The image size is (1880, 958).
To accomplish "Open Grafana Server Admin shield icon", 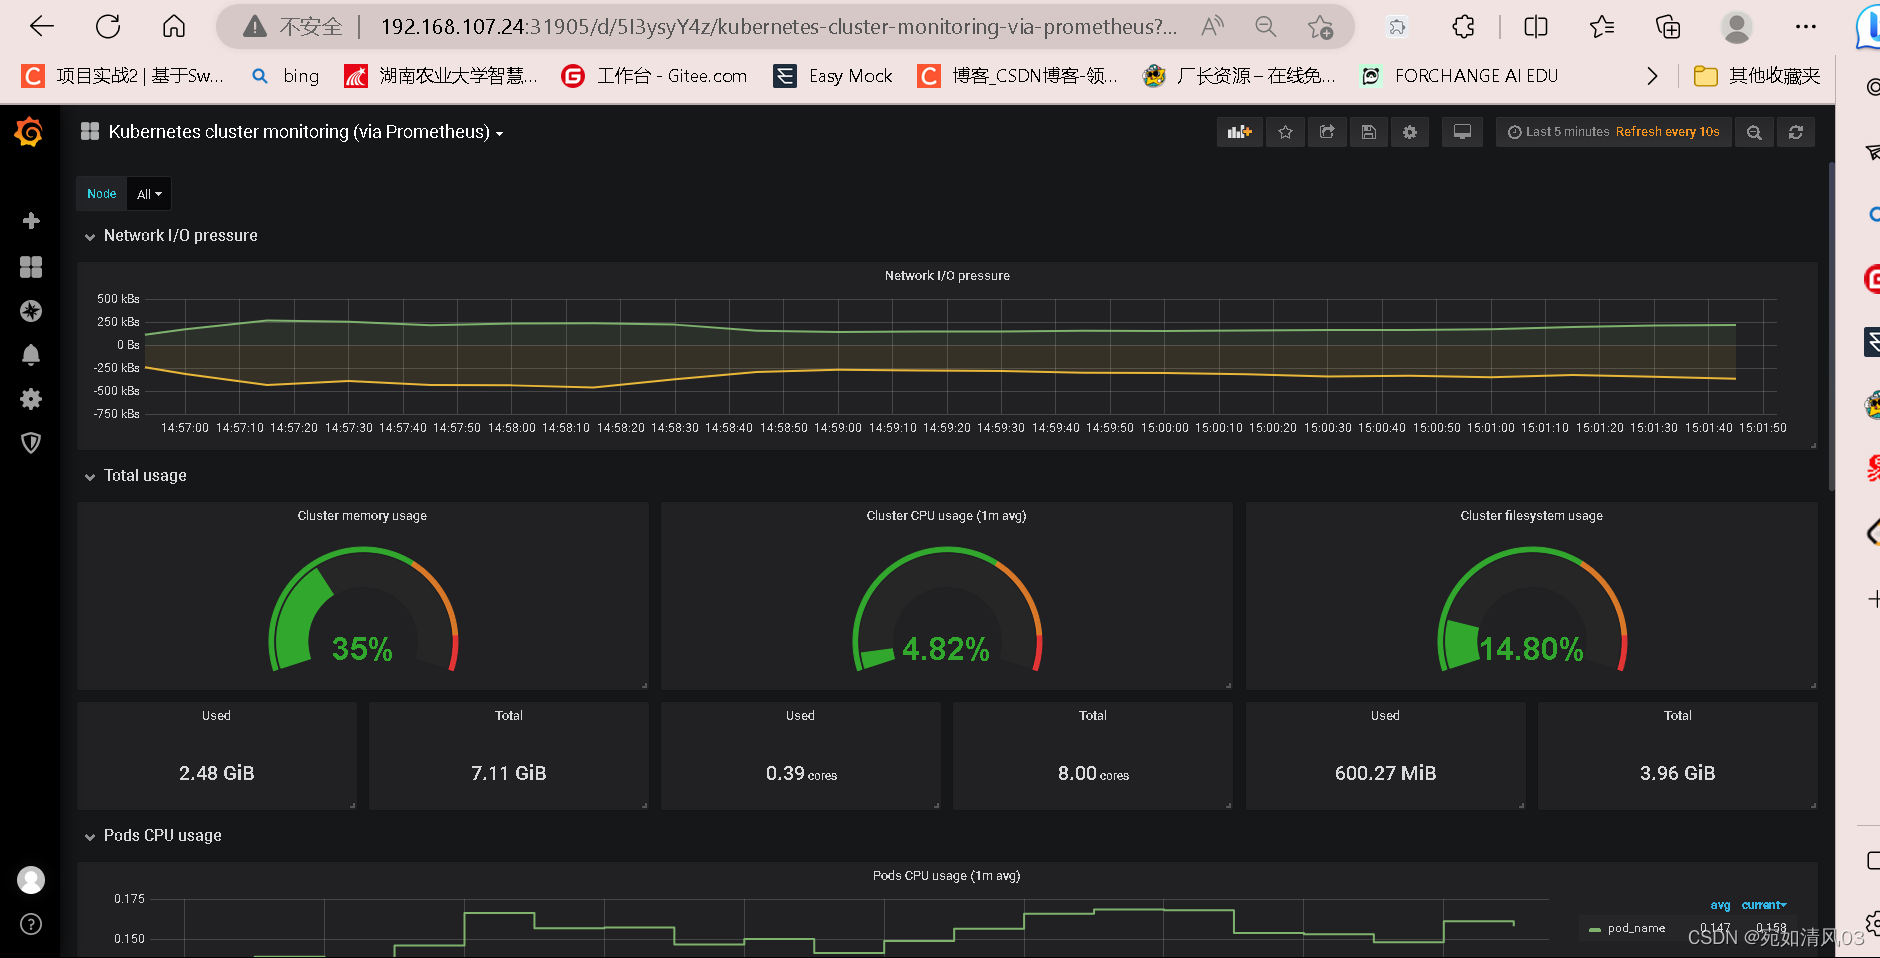I will tap(31, 443).
